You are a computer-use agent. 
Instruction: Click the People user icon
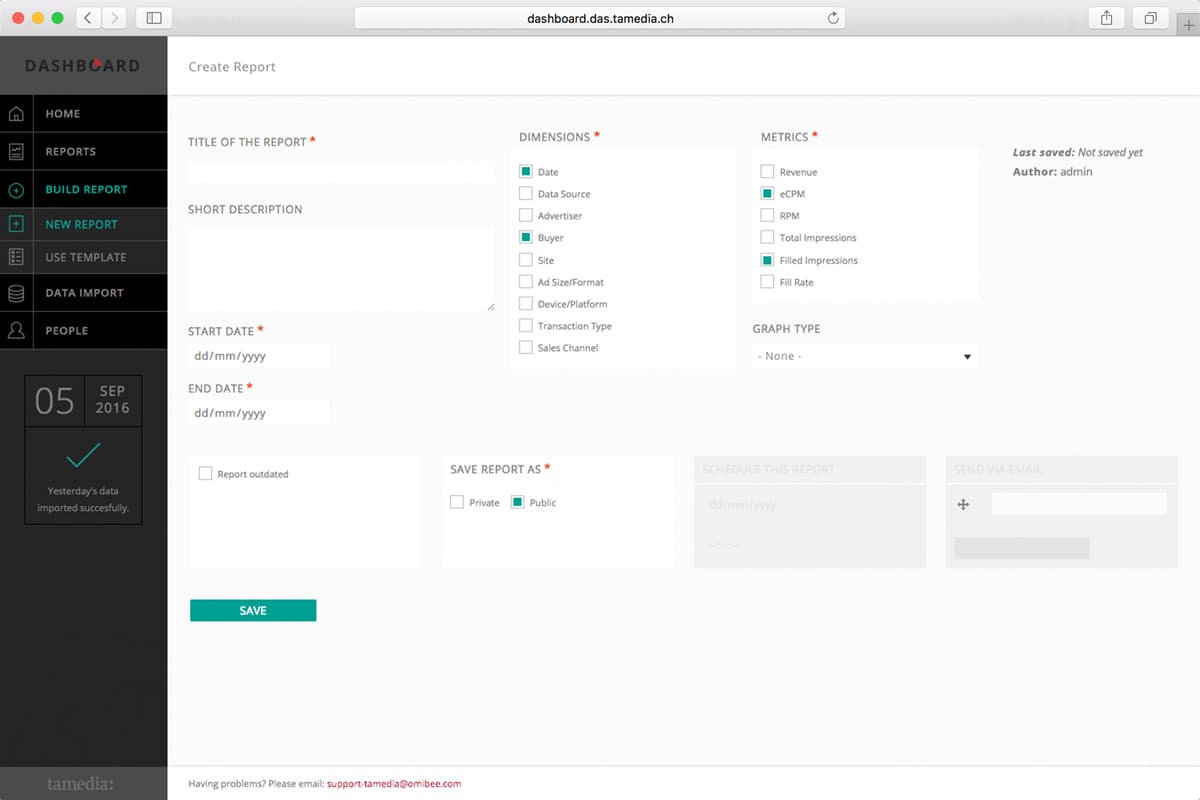[16, 330]
